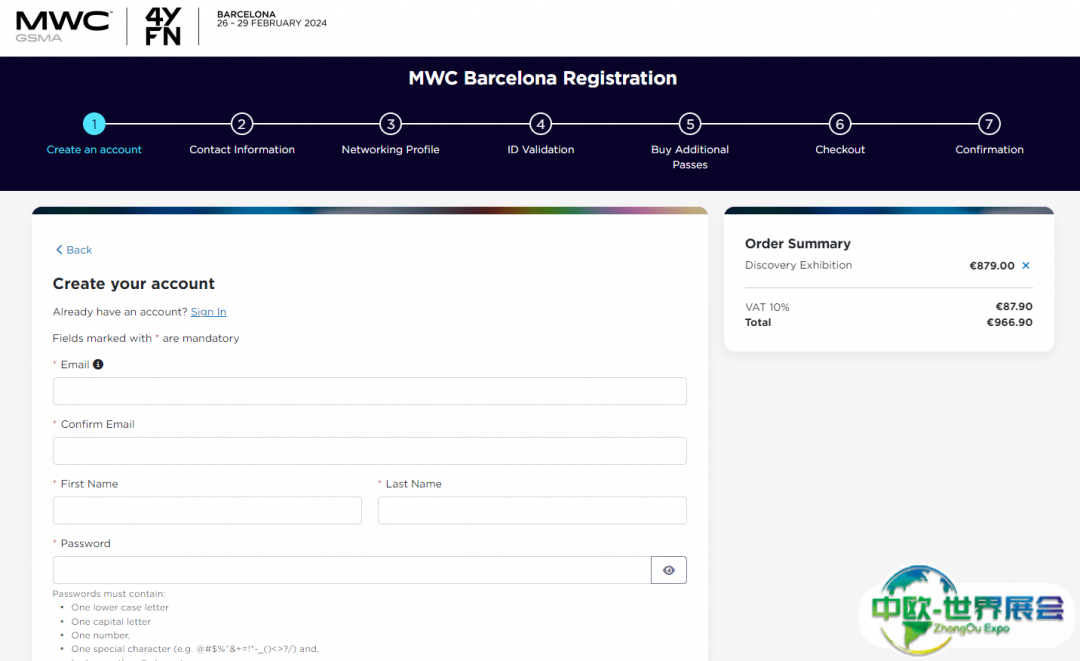Click step 2 circle icon
This screenshot has height=661, width=1080.
241,124
